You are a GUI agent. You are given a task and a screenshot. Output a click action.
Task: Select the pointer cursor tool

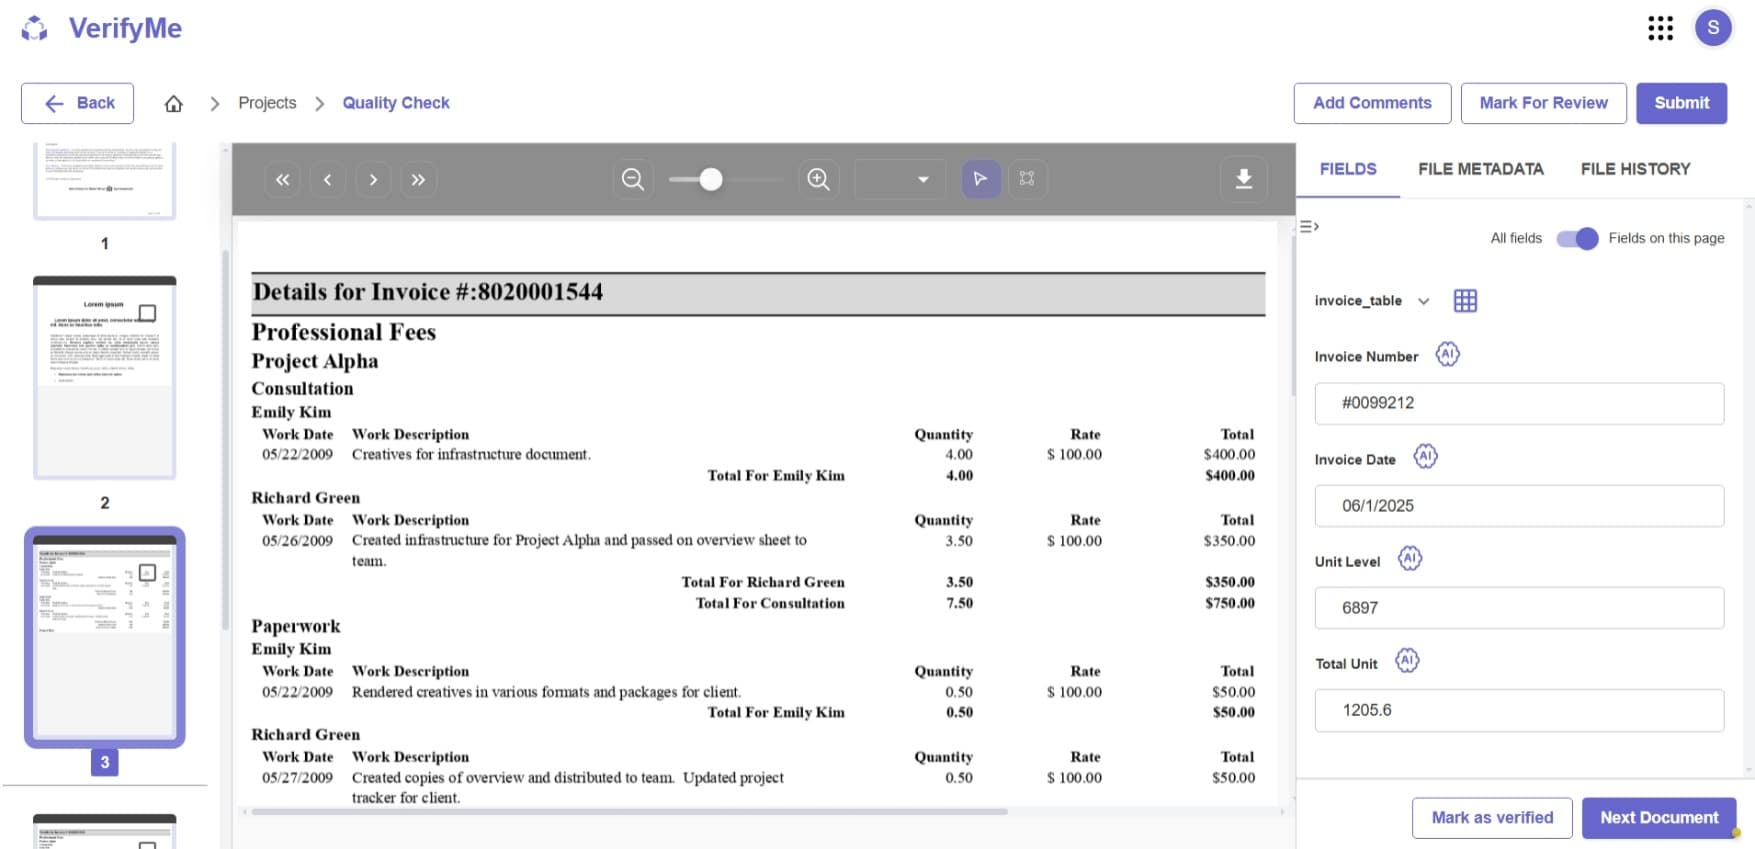pyautogui.click(x=980, y=179)
